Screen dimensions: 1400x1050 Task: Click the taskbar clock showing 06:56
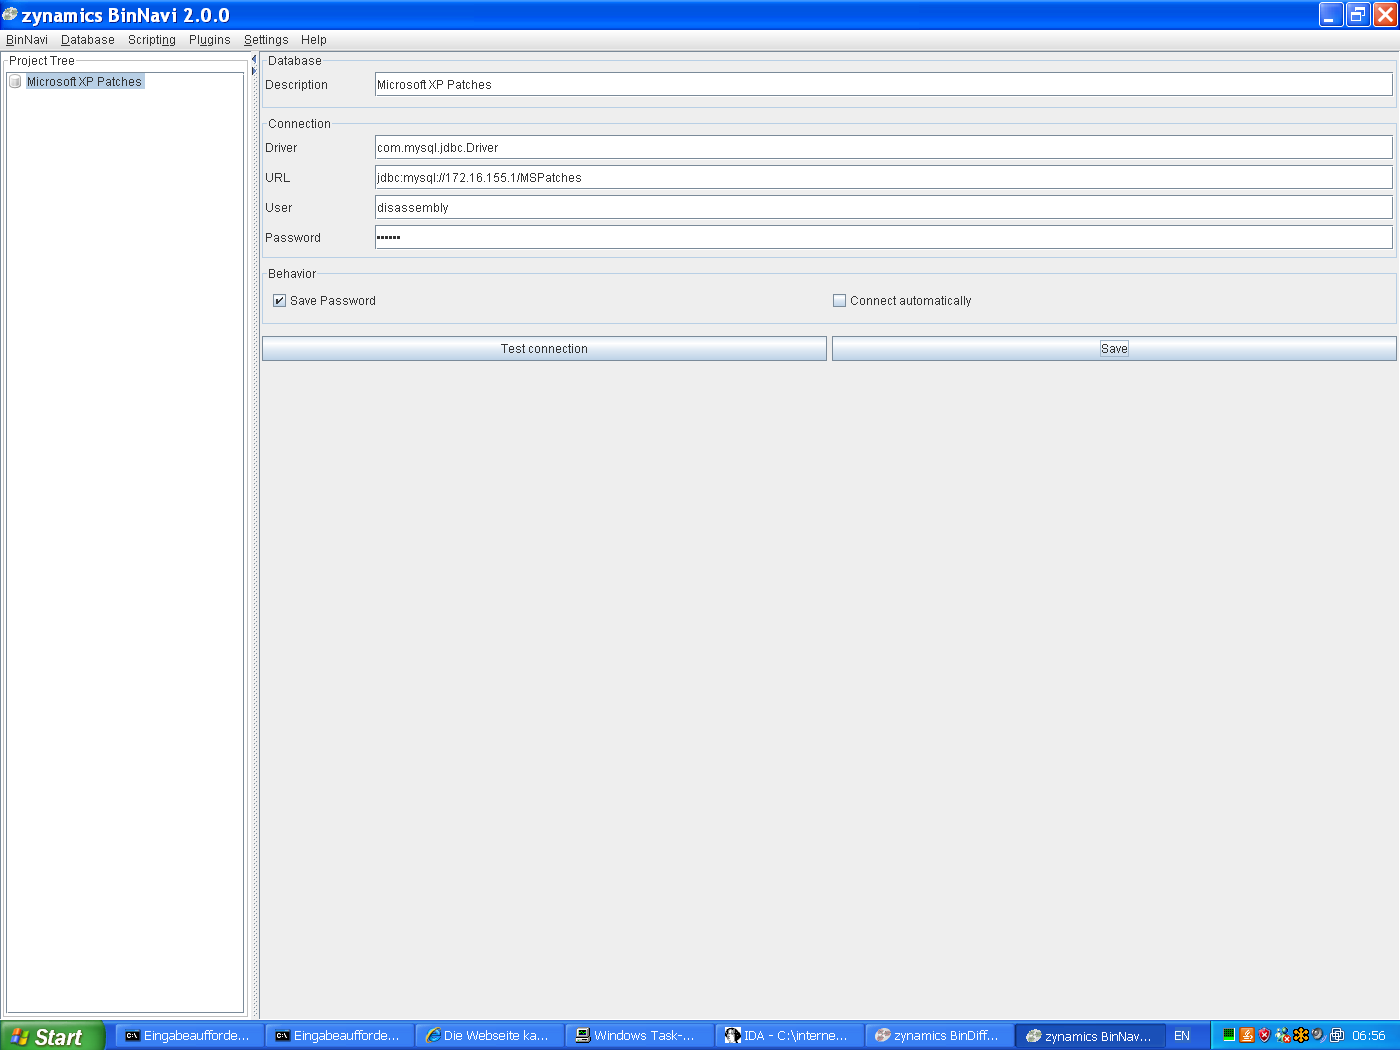(1369, 1036)
